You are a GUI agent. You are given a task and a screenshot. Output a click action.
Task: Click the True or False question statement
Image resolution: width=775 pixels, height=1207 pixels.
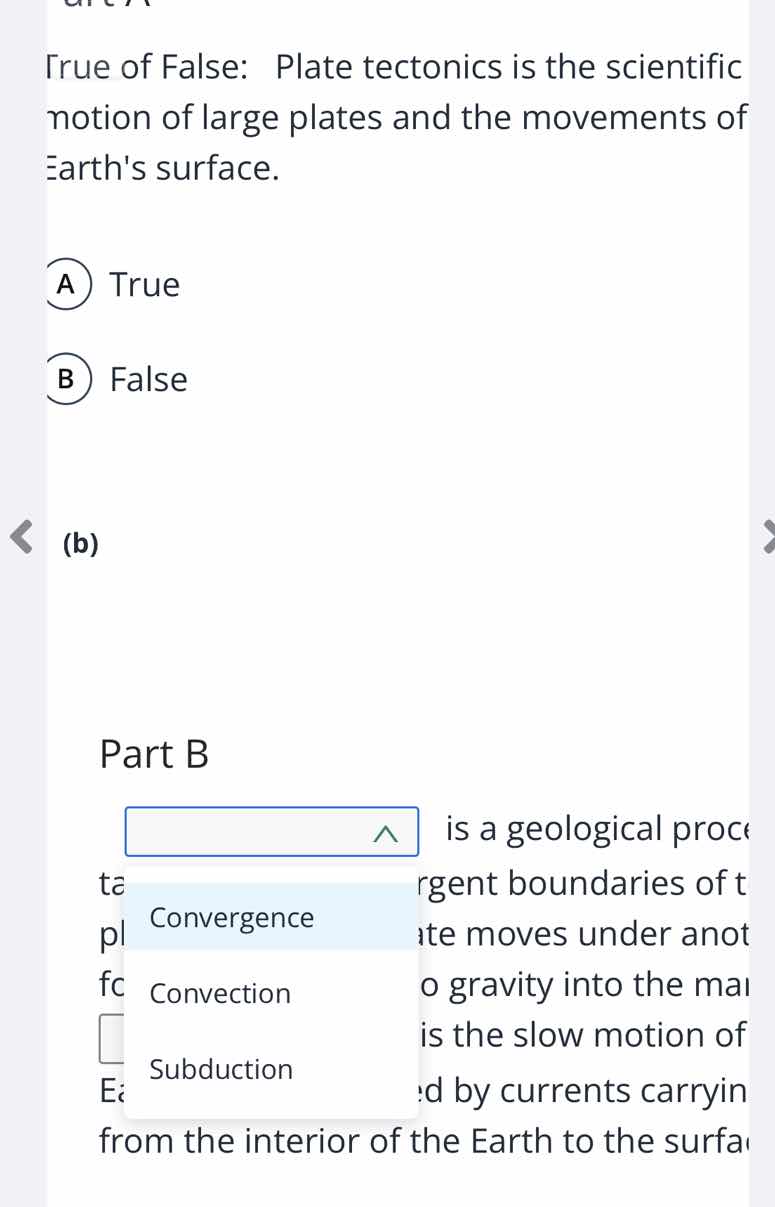(x=390, y=117)
